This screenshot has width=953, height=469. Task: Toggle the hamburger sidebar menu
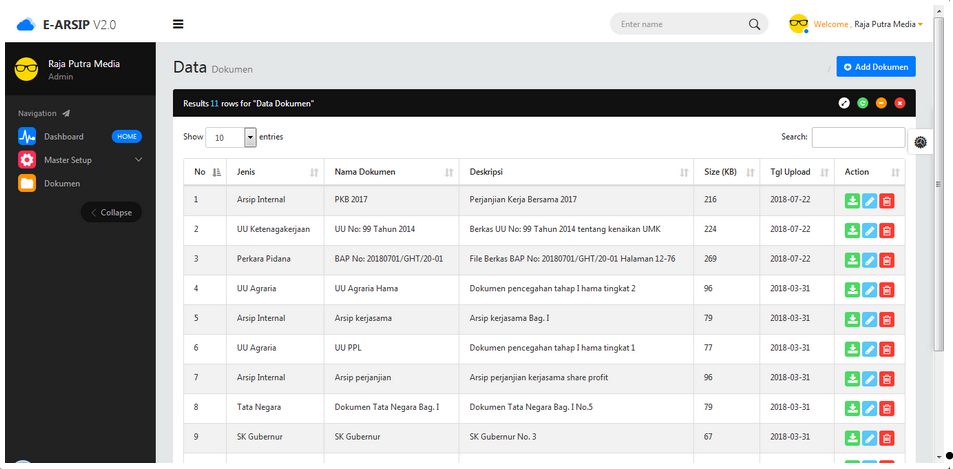coord(178,24)
